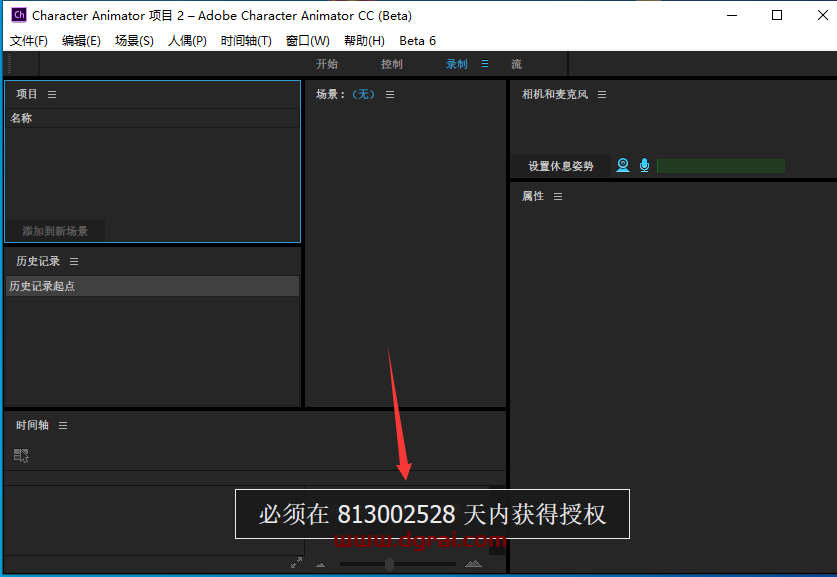Viewport: 837px width, 577px height.
Task: Open the 窗口(W) menu
Action: 308,41
